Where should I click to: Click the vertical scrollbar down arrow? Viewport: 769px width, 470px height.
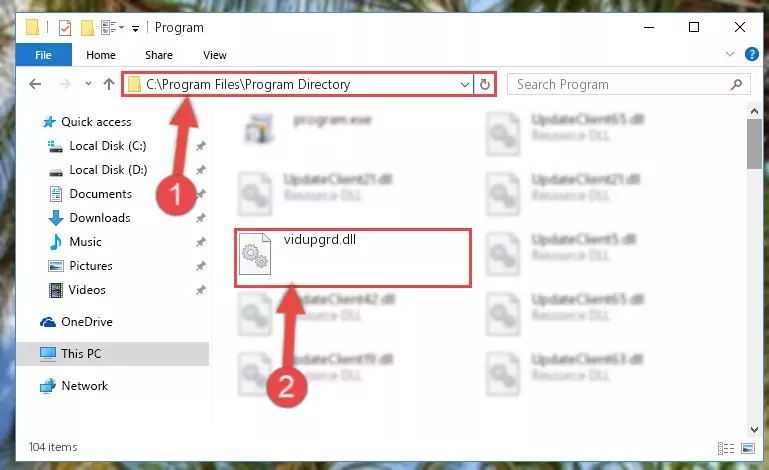coord(754,430)
